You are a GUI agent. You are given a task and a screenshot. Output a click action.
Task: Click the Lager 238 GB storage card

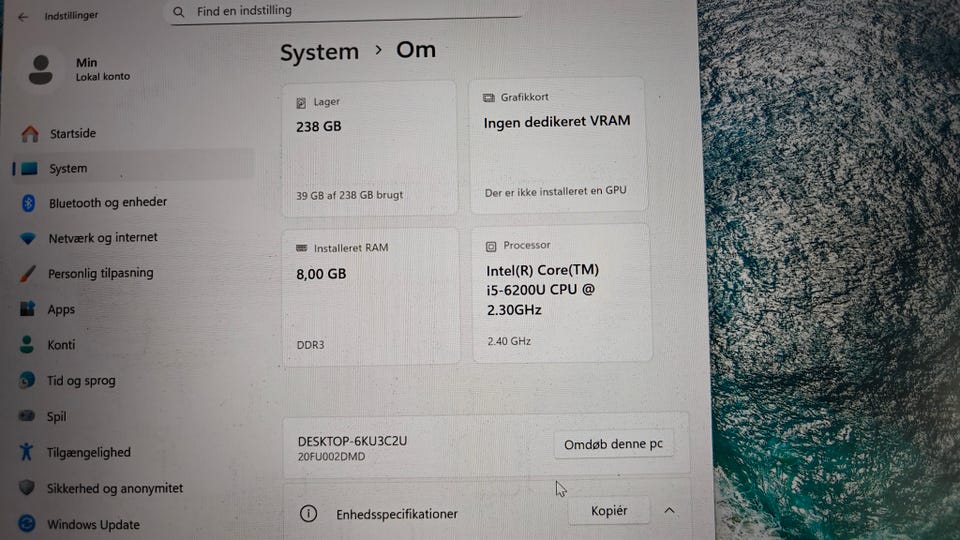coord(369,148)
